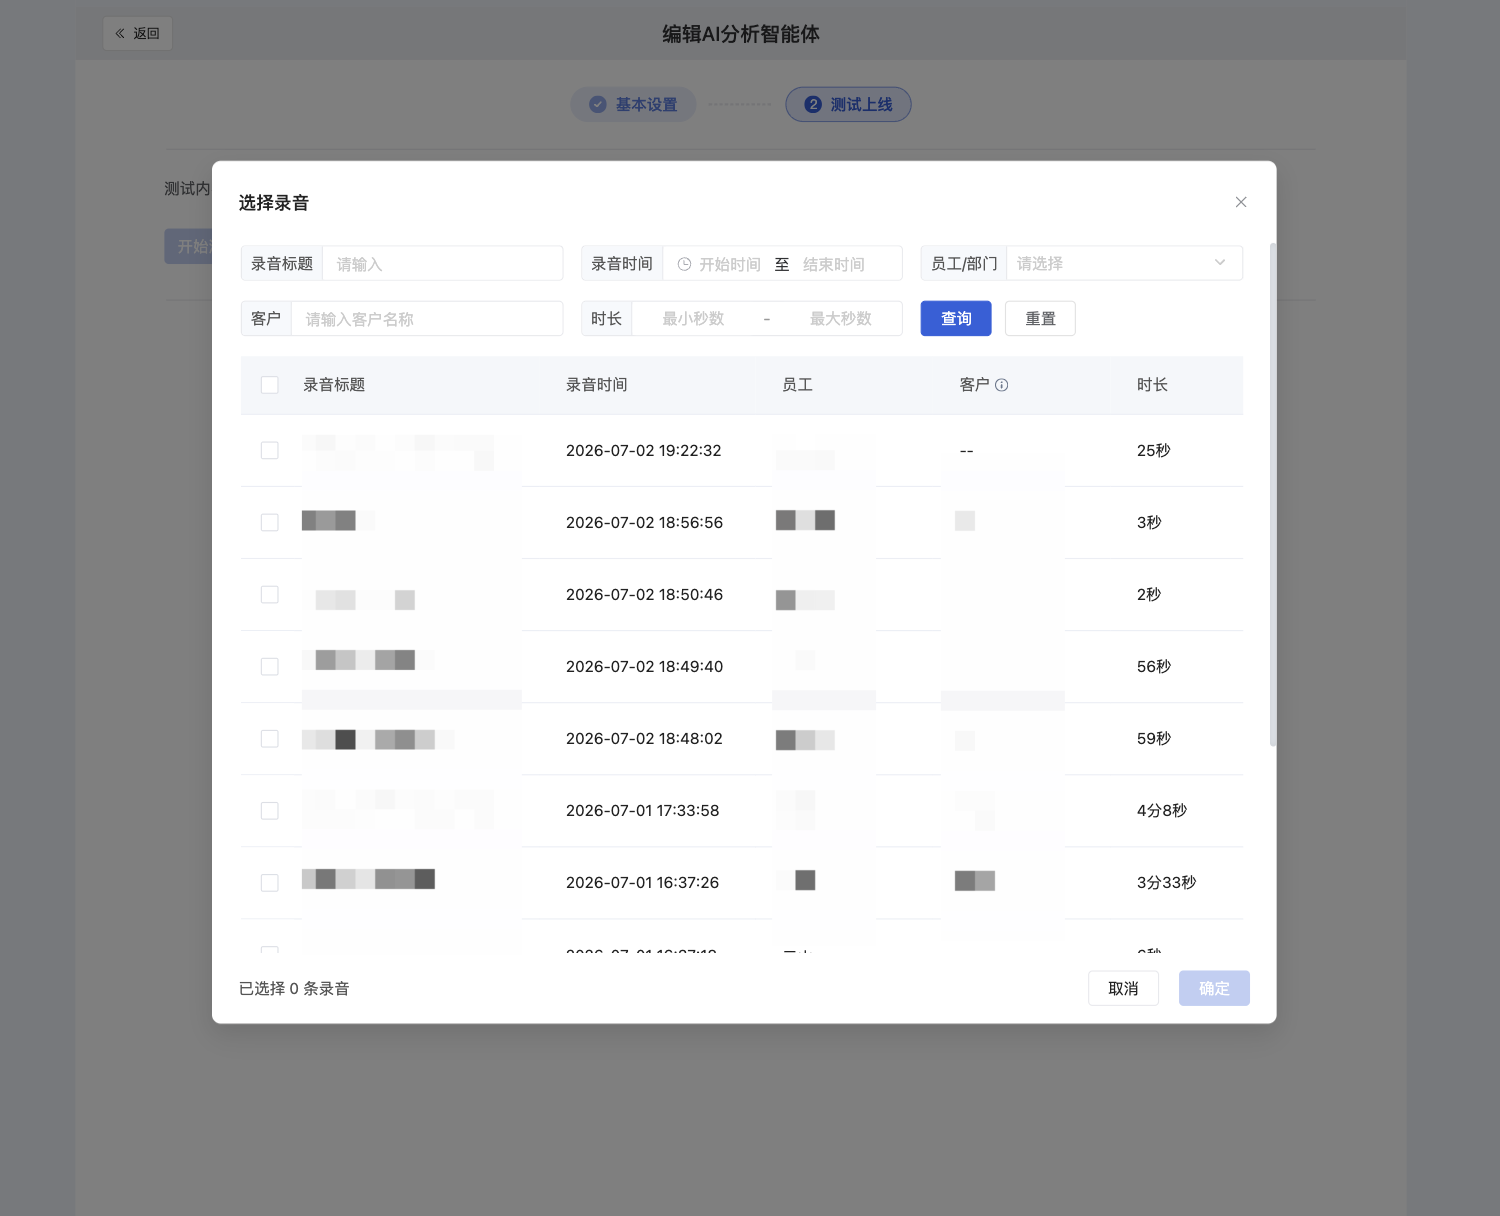
Task: Click the 开始时间 date input
Action: pyautogui.click(x=730, y=264)
